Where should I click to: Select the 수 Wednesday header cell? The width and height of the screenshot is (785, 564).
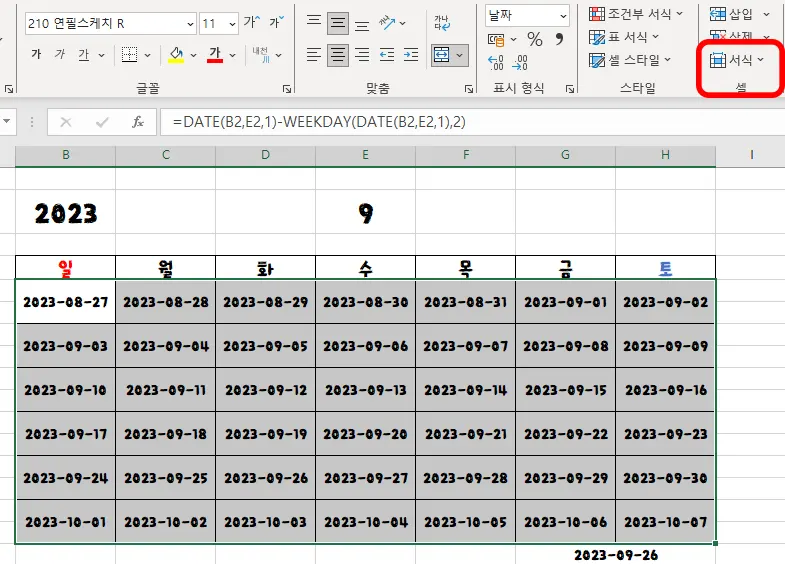coord(365,268)
